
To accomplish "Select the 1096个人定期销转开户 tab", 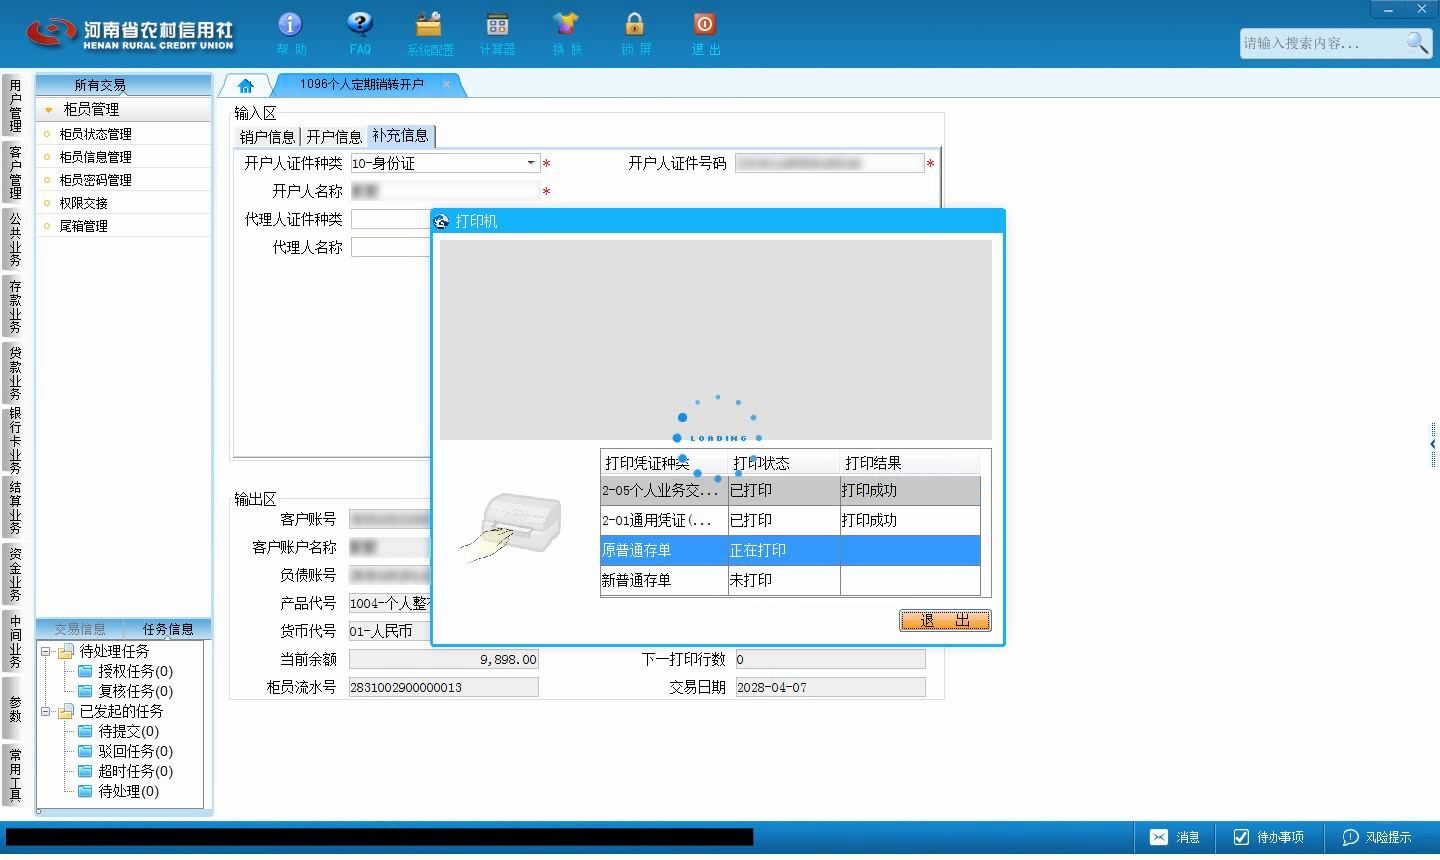I will [362, 85].
